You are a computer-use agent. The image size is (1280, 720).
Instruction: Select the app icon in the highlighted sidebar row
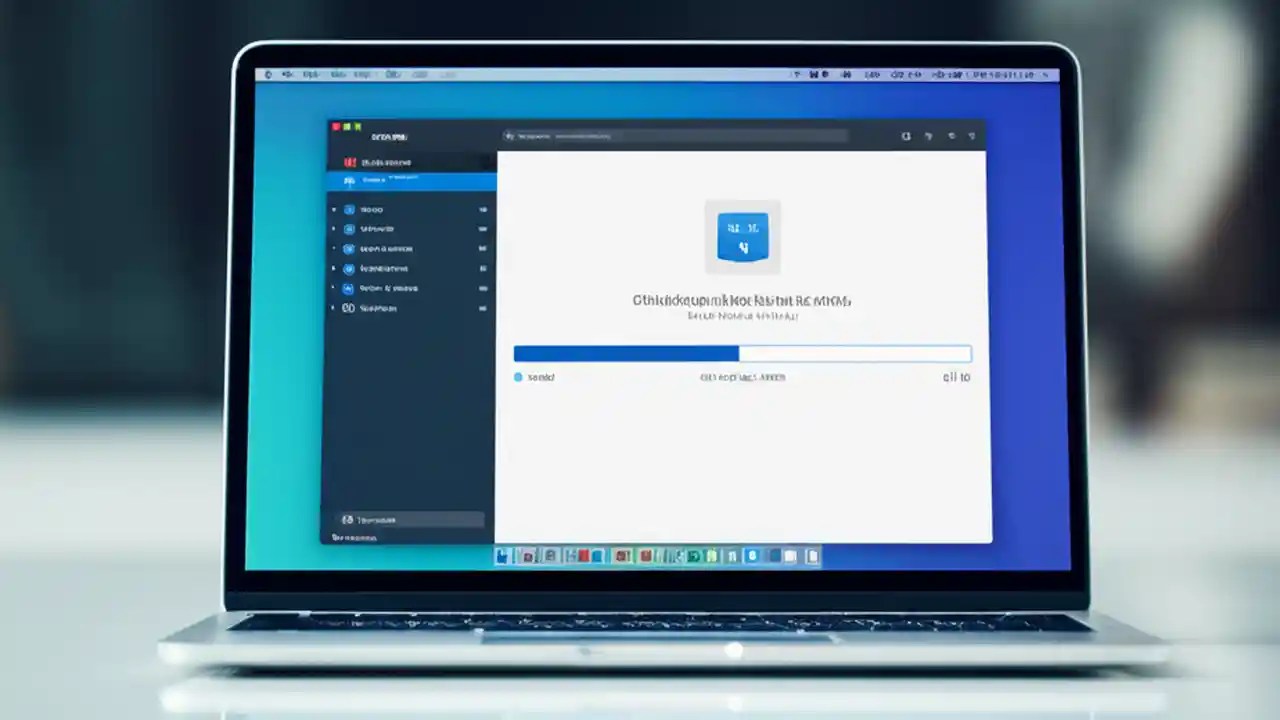point(350,180)
